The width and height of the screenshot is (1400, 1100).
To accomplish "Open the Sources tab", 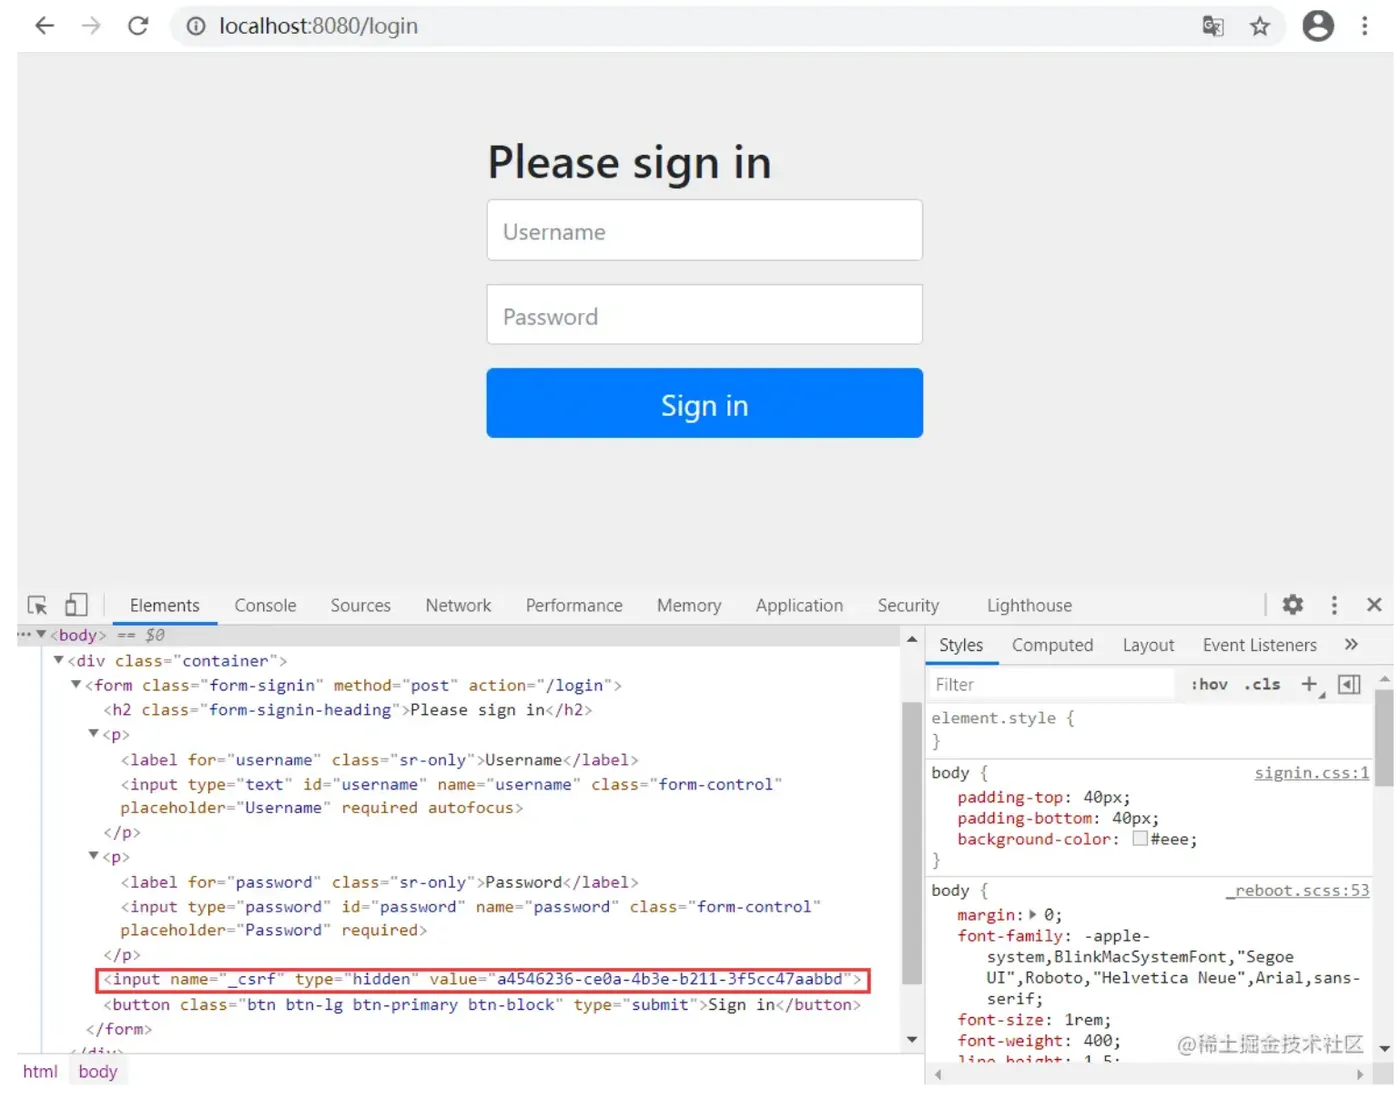I will click(361, 605).
